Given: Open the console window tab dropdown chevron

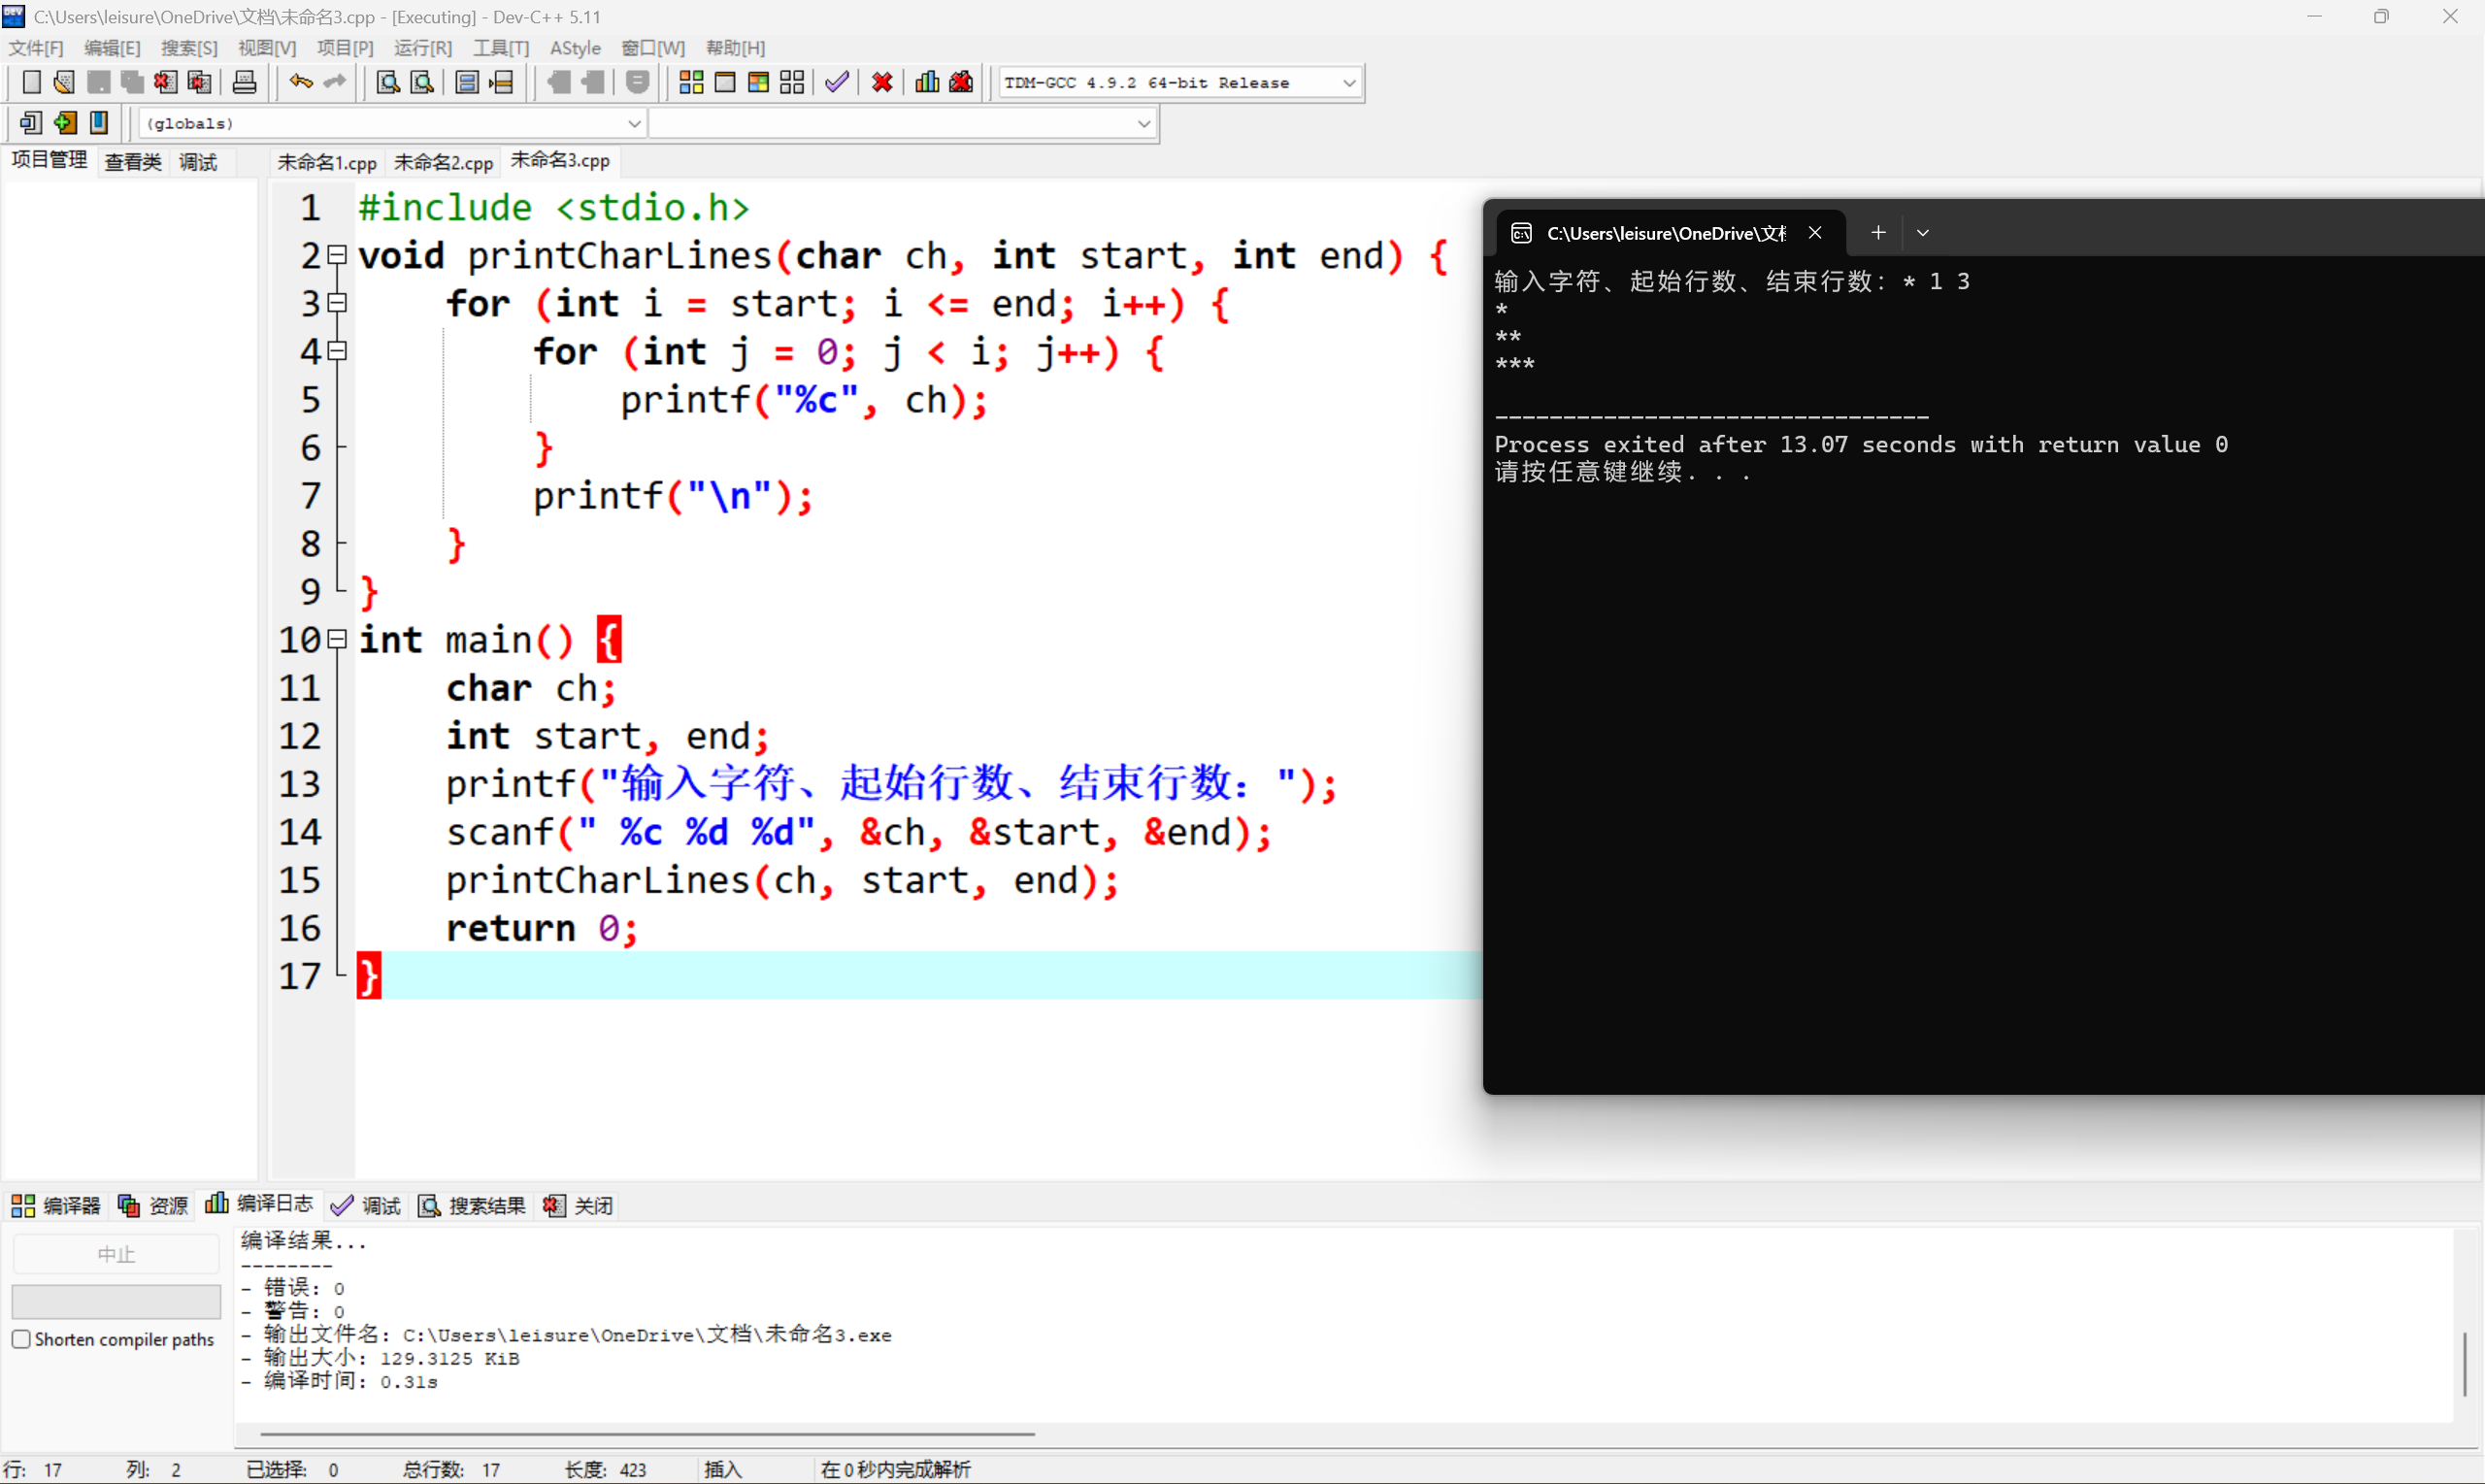Looking at the screenshot, I should click(x=1922, y=232).
